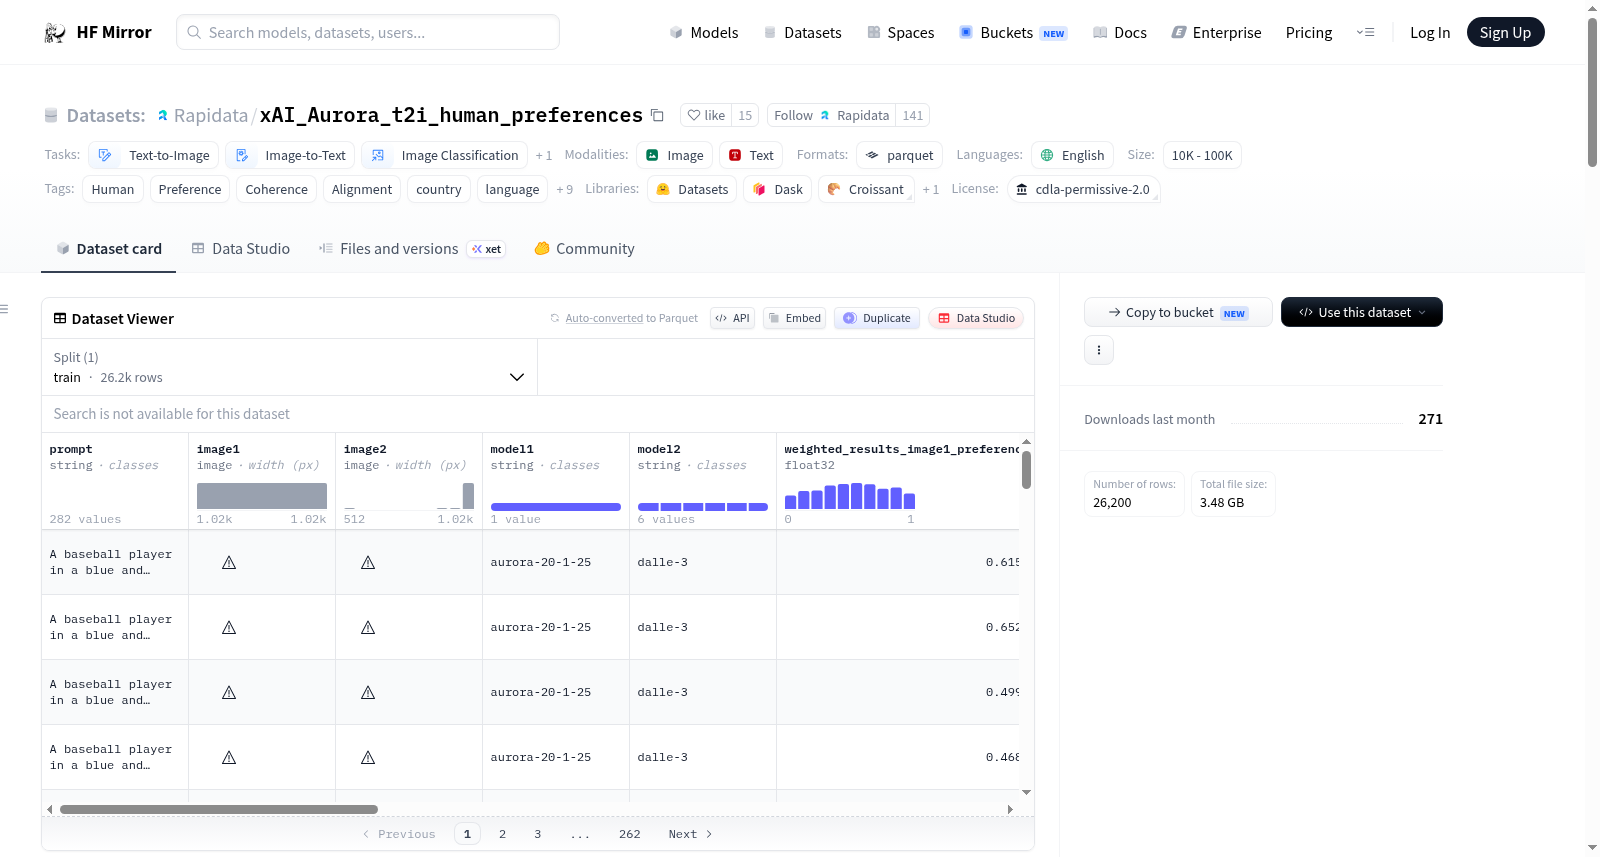
Task: Click the broken image icon in first row image2
Action: tap(368, 563)
